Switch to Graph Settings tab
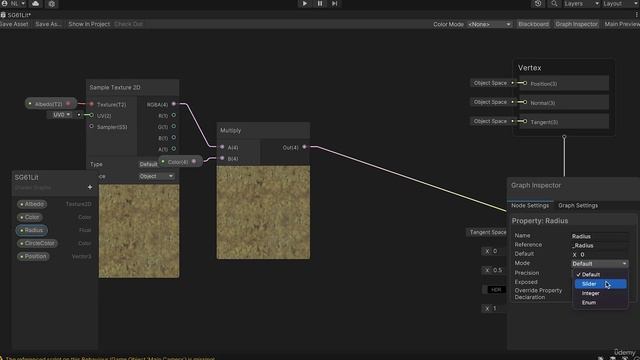The height and width of the screenshot is (360, 640). (578, 205)
